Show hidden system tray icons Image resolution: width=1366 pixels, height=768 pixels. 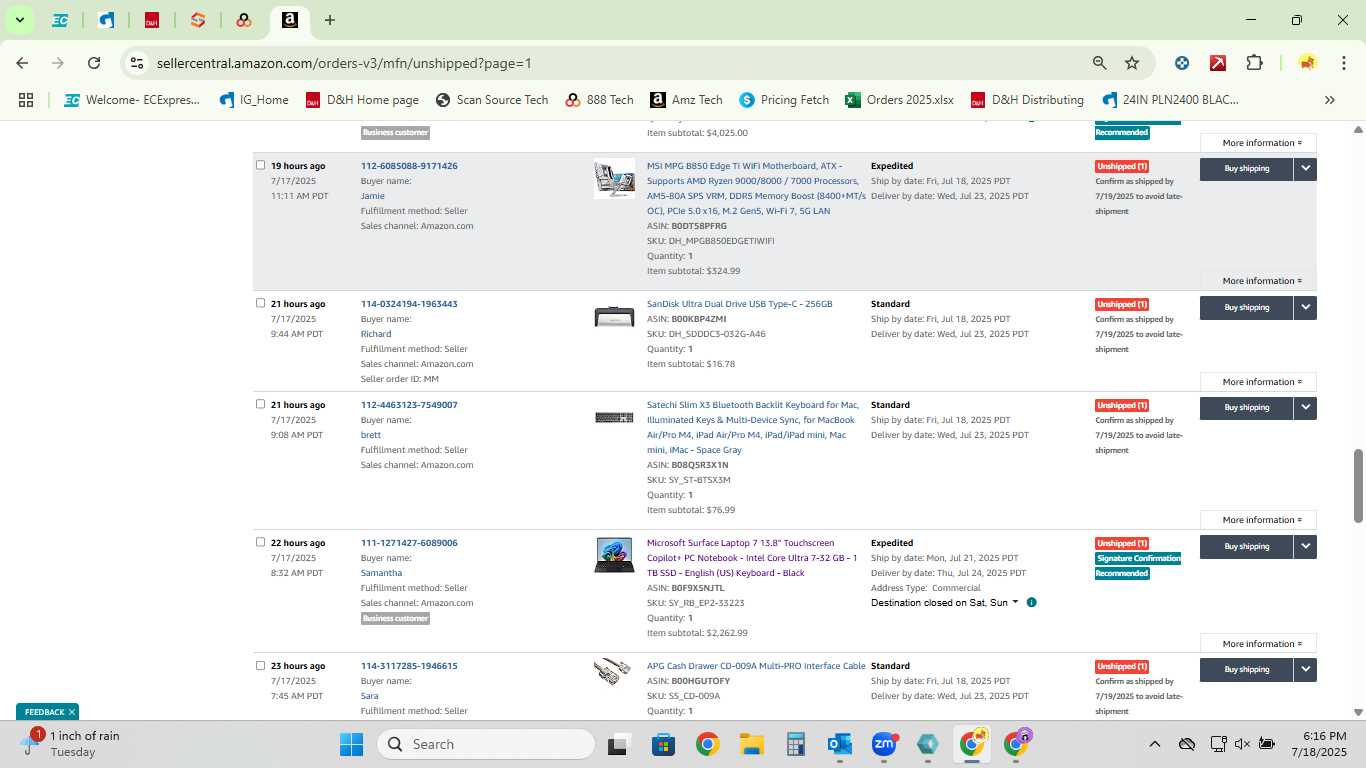pos(1154,744)
